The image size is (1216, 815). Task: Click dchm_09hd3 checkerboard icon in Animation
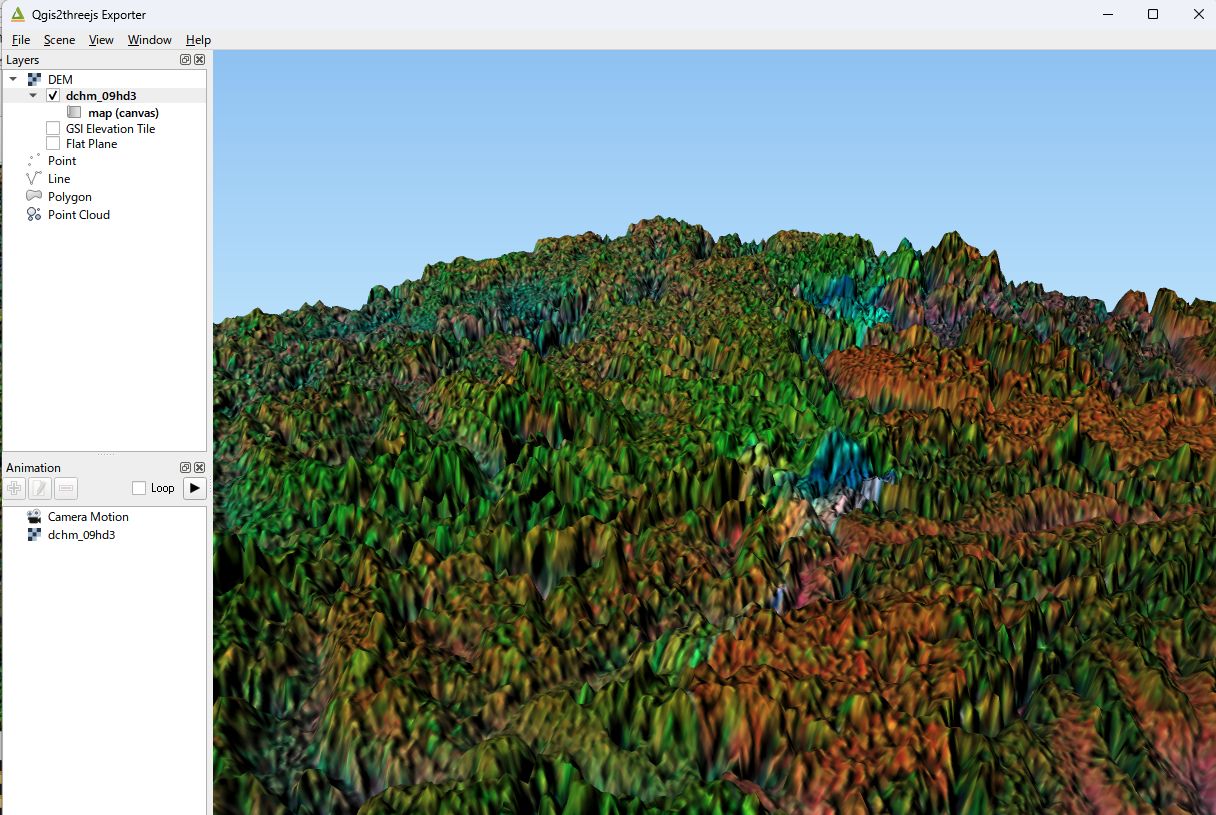tap(34, 535)
